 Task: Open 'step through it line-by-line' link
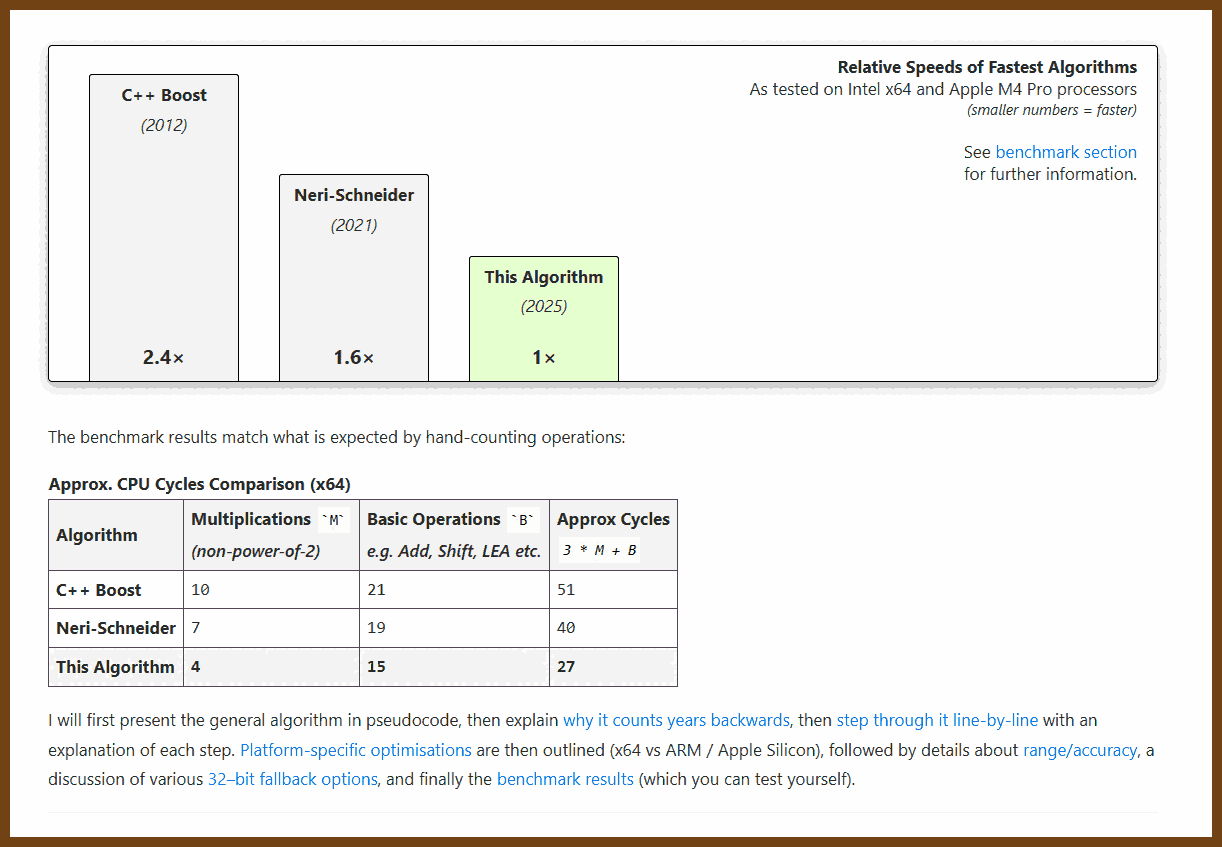(937, 720)
